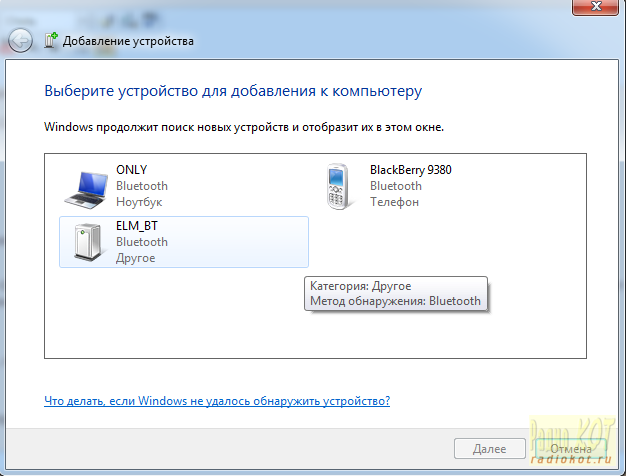This screenshot has width=626, height=476.
Task: Click the ELM_BT device name
Action: tap(137, 226)
